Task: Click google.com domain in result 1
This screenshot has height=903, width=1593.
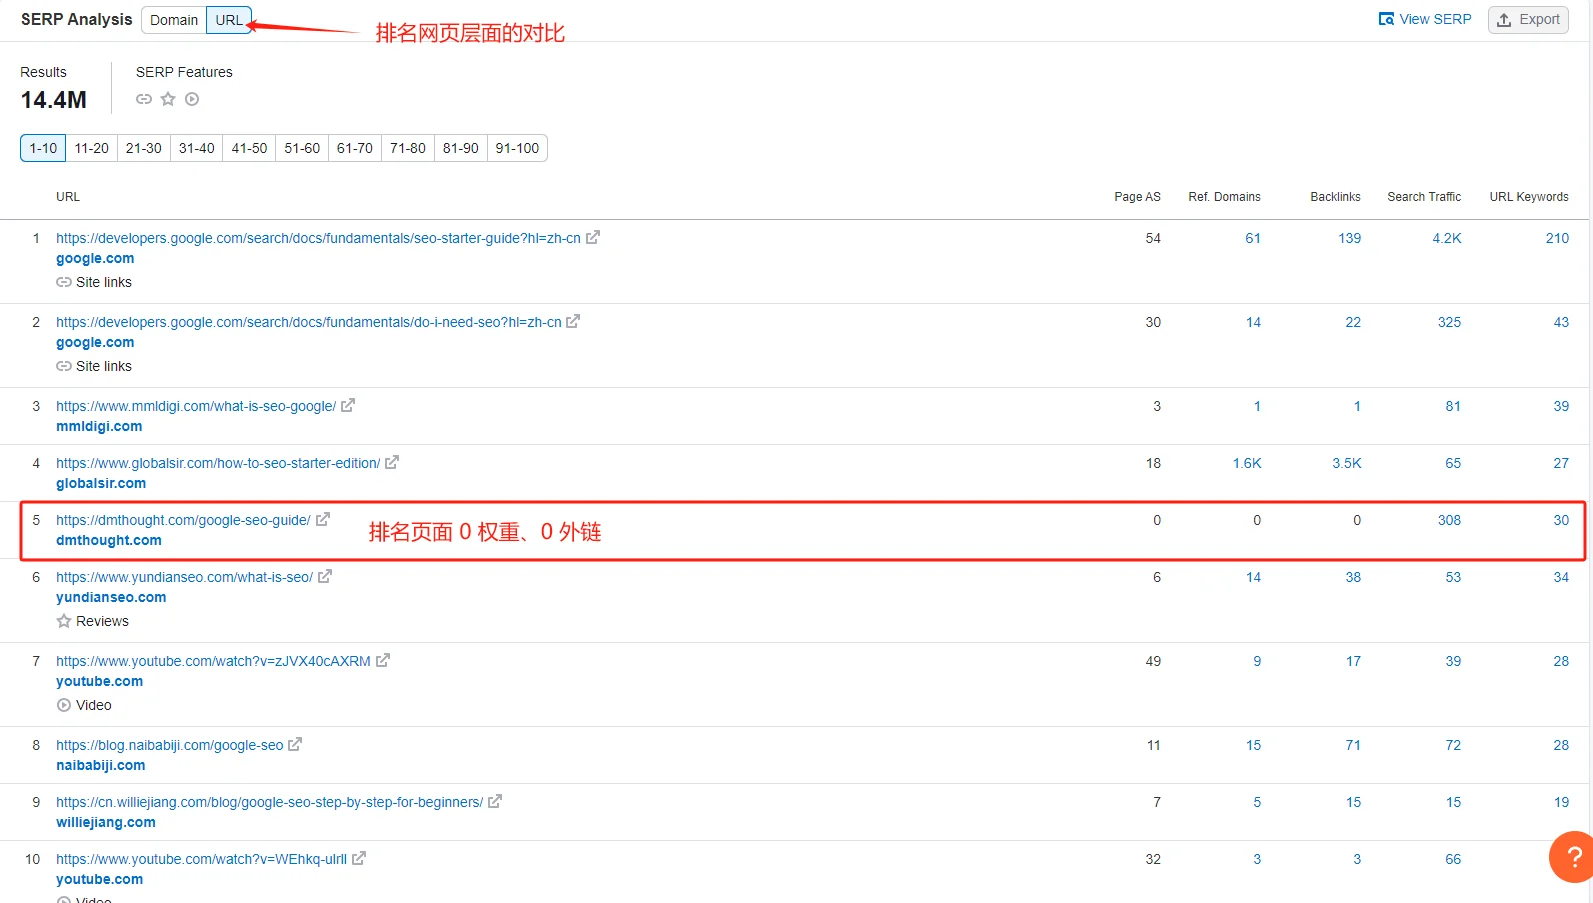Action: 95,258
